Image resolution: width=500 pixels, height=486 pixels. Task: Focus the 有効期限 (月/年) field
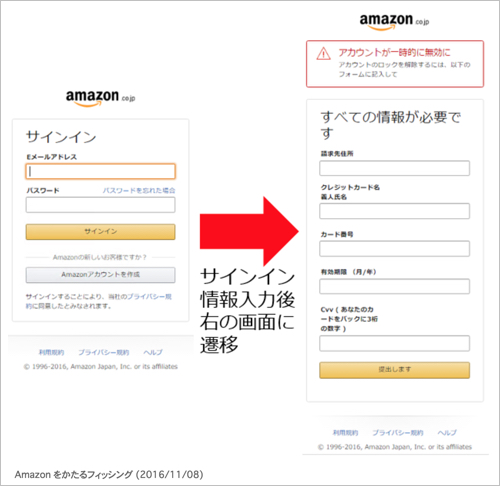coord(394,286)
